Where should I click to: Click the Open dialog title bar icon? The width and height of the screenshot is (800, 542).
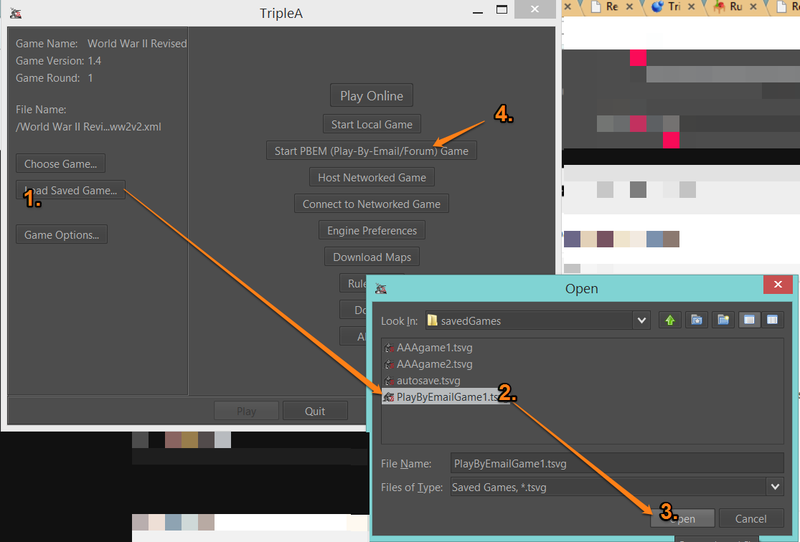tap(381, 288)
